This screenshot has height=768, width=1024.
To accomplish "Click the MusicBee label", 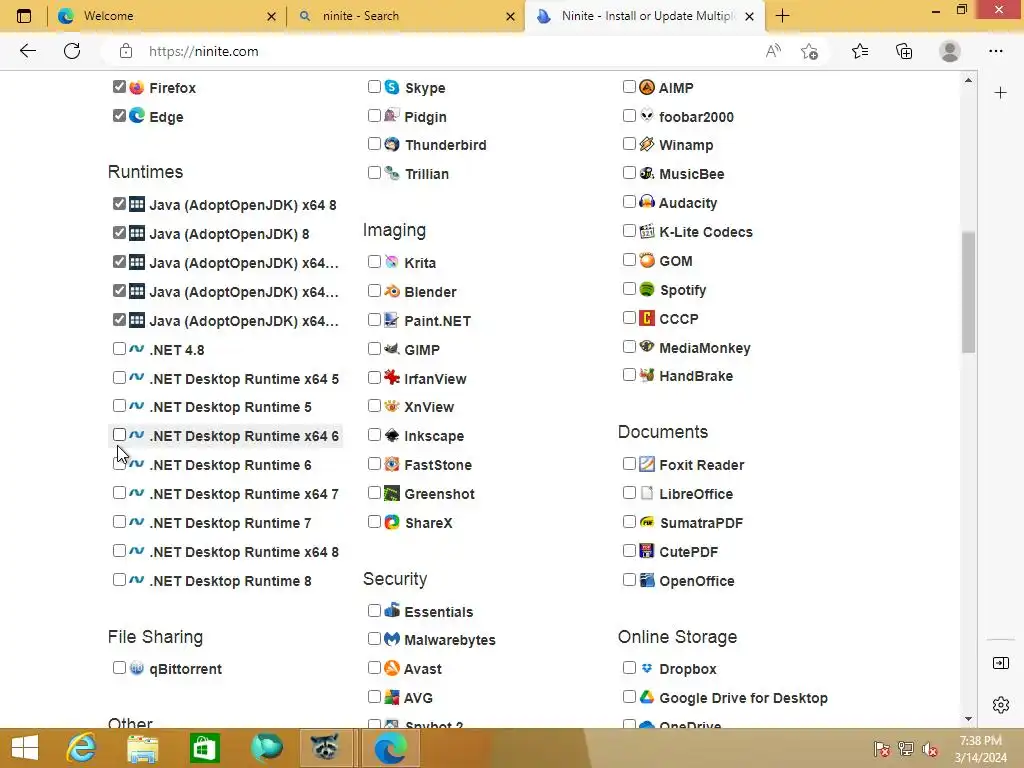I will [x=692, y=174].
